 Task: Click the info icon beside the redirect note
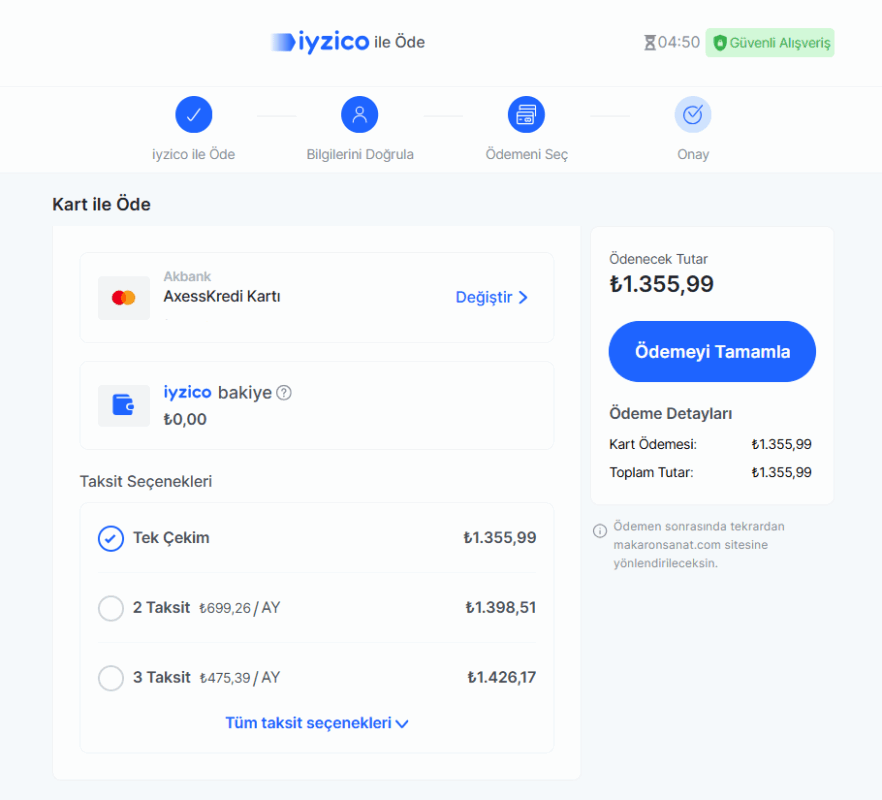(600, 531)
